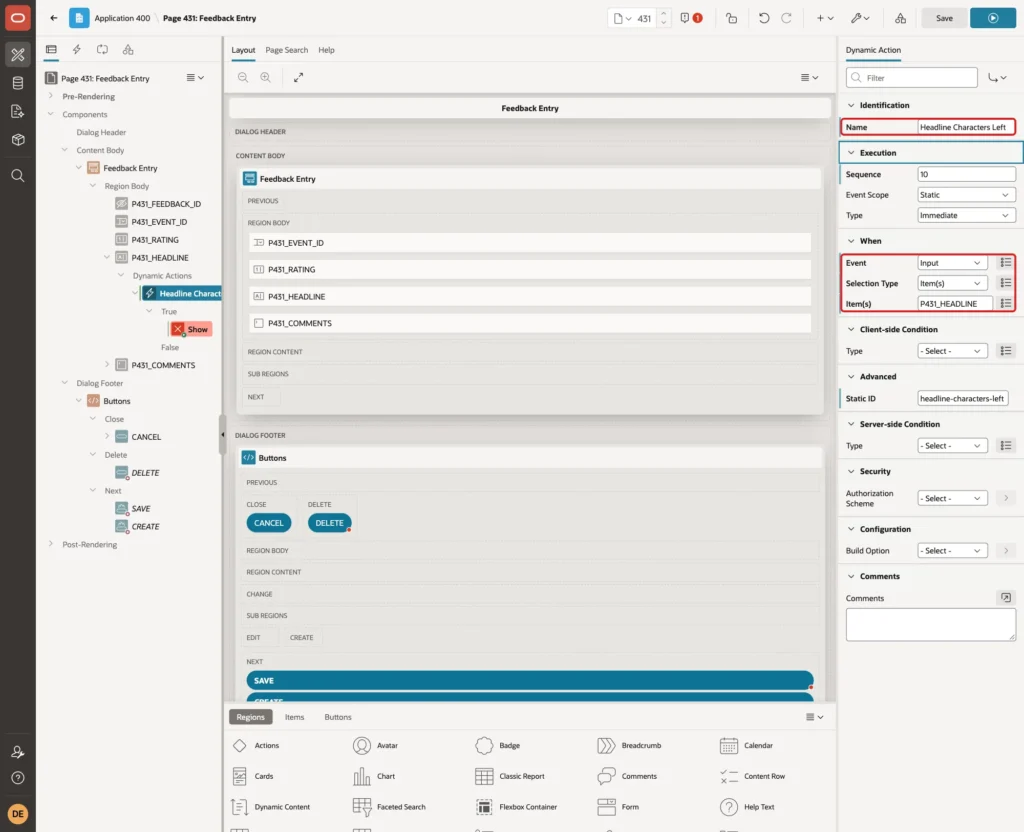Image resolution: width=1024 pixels, height=832 pixels.
Task: Switch to Processing tab icon
Action: (x=103, y=50)
